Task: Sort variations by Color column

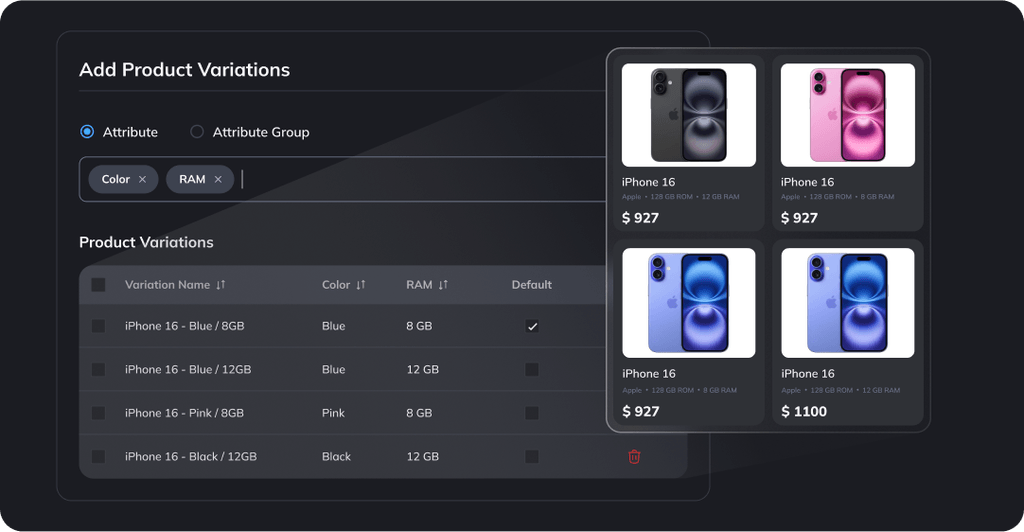Action: click(x=361, y=285)
